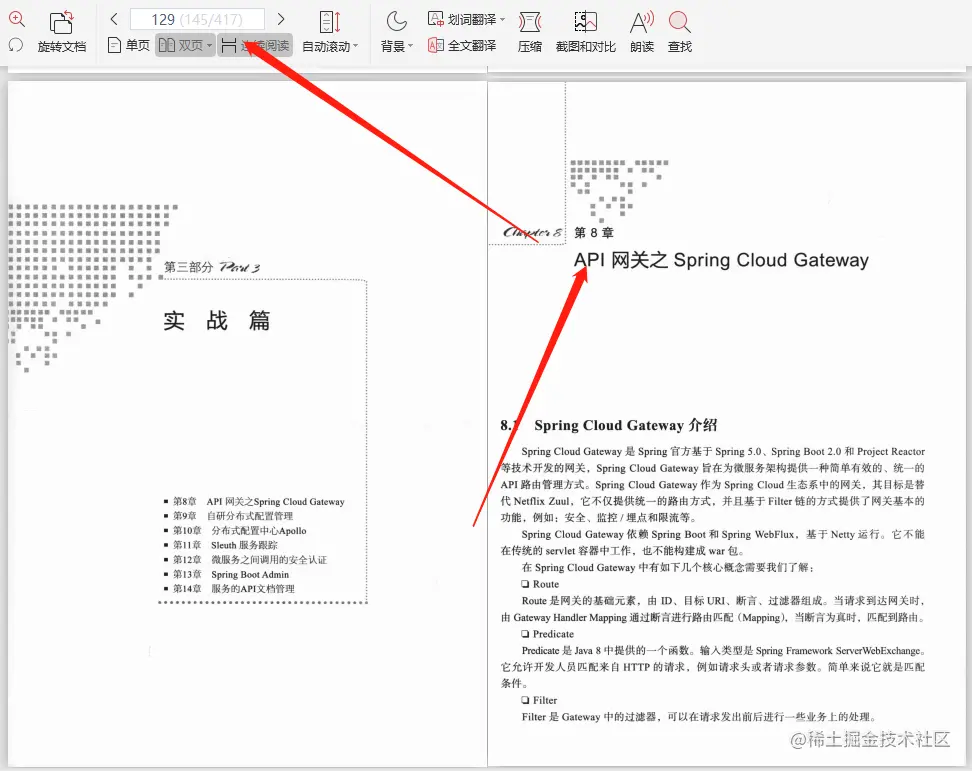Image resolution: width=972 pixels, height=771 pixels.
Task: Toggle 连续阅读 continuous reading mode
Action: (255, 45)
